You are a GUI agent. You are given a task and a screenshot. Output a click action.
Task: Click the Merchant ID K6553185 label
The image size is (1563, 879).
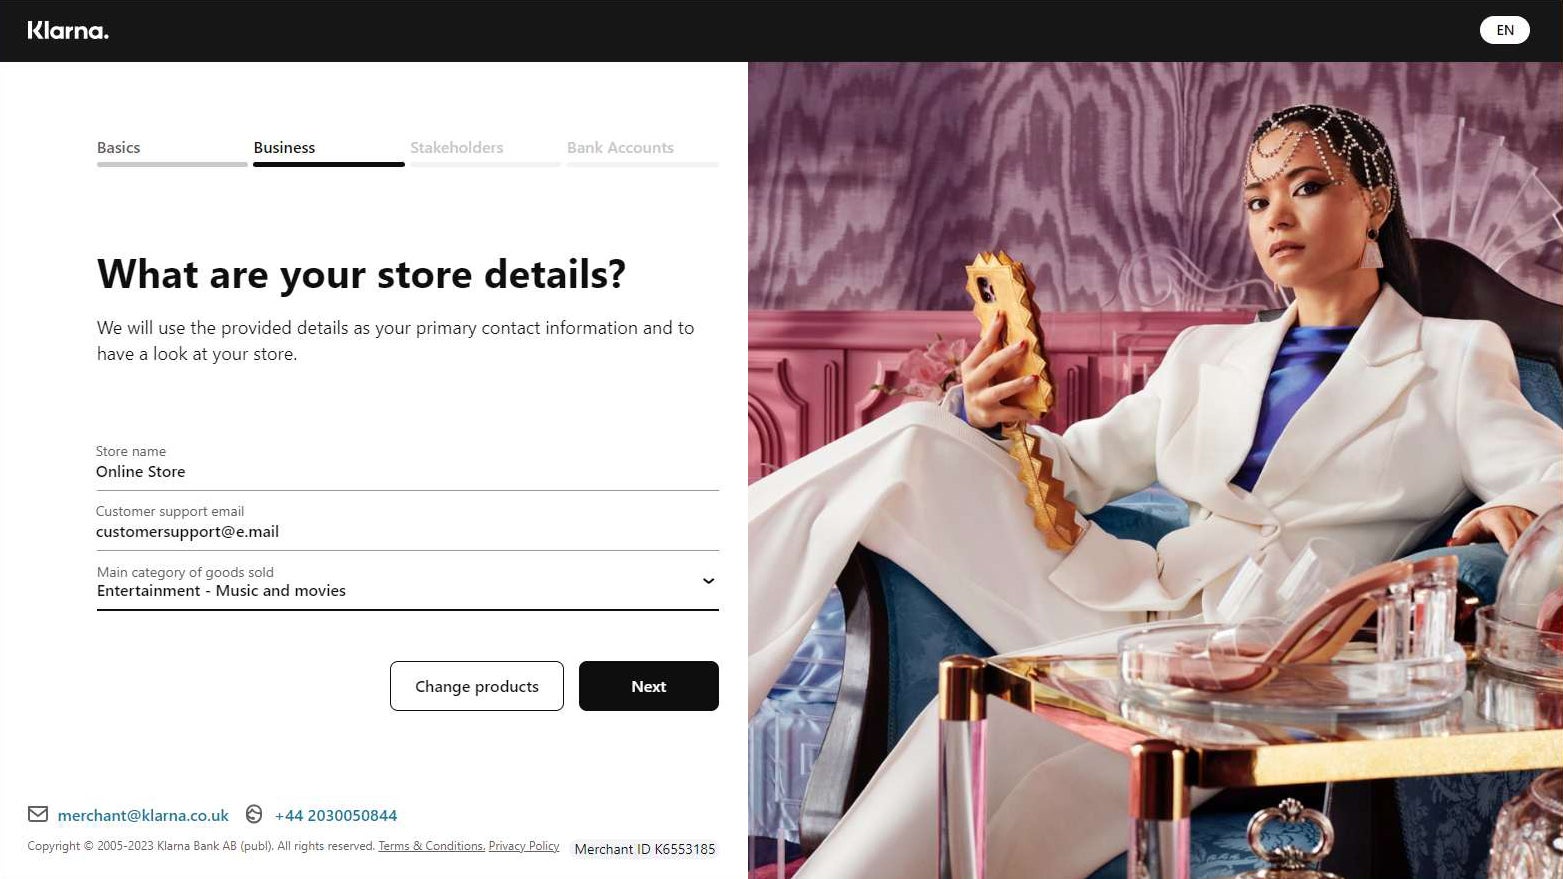645,849
